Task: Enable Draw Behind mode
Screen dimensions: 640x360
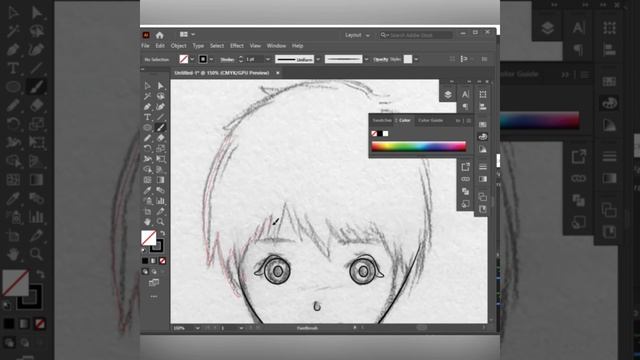Action: point(154,271)
